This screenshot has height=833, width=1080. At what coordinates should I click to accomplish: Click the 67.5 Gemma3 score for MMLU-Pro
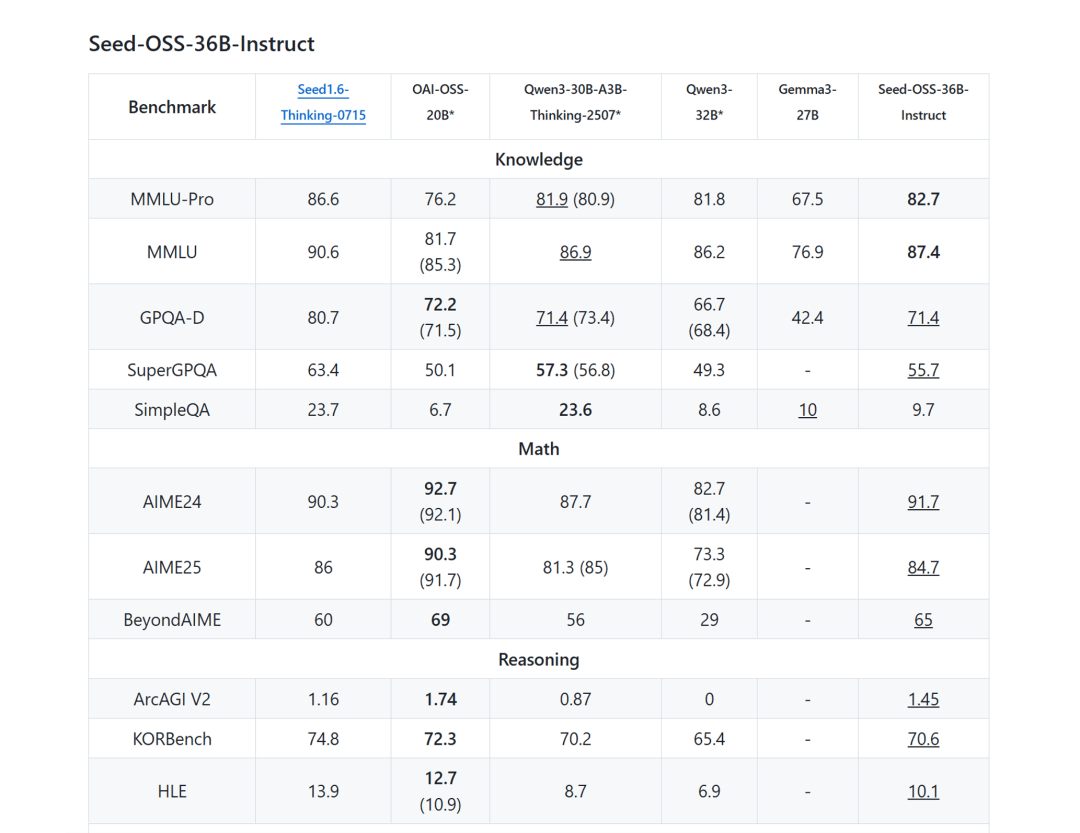click(807, 199)
